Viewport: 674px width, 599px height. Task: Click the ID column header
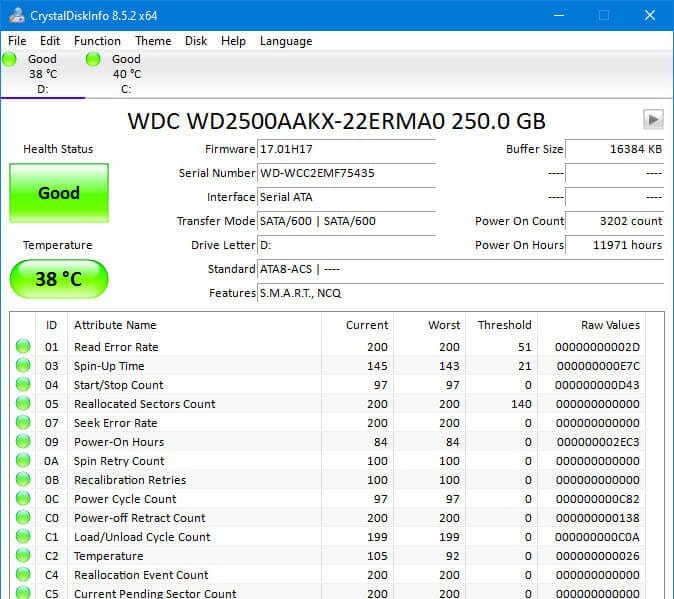[x=51, y=325]
